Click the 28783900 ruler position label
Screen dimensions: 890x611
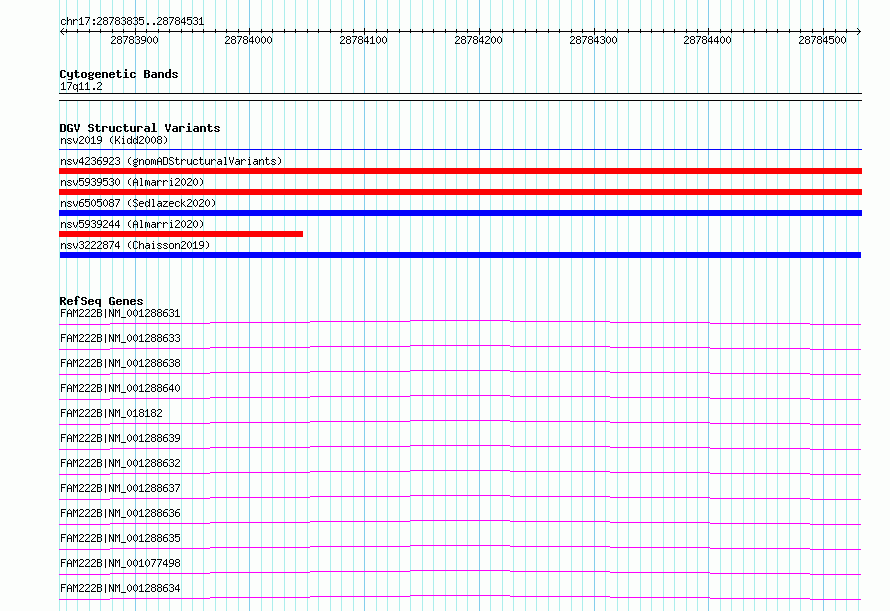[134, 40]
